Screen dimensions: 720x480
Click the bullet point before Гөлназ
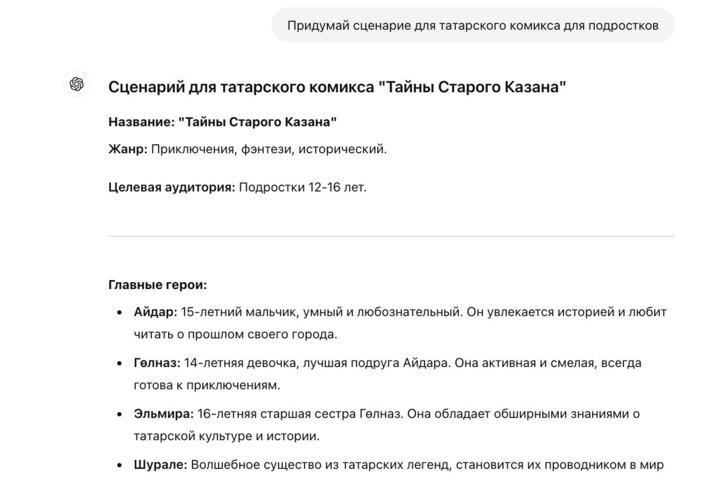[121, 362]
